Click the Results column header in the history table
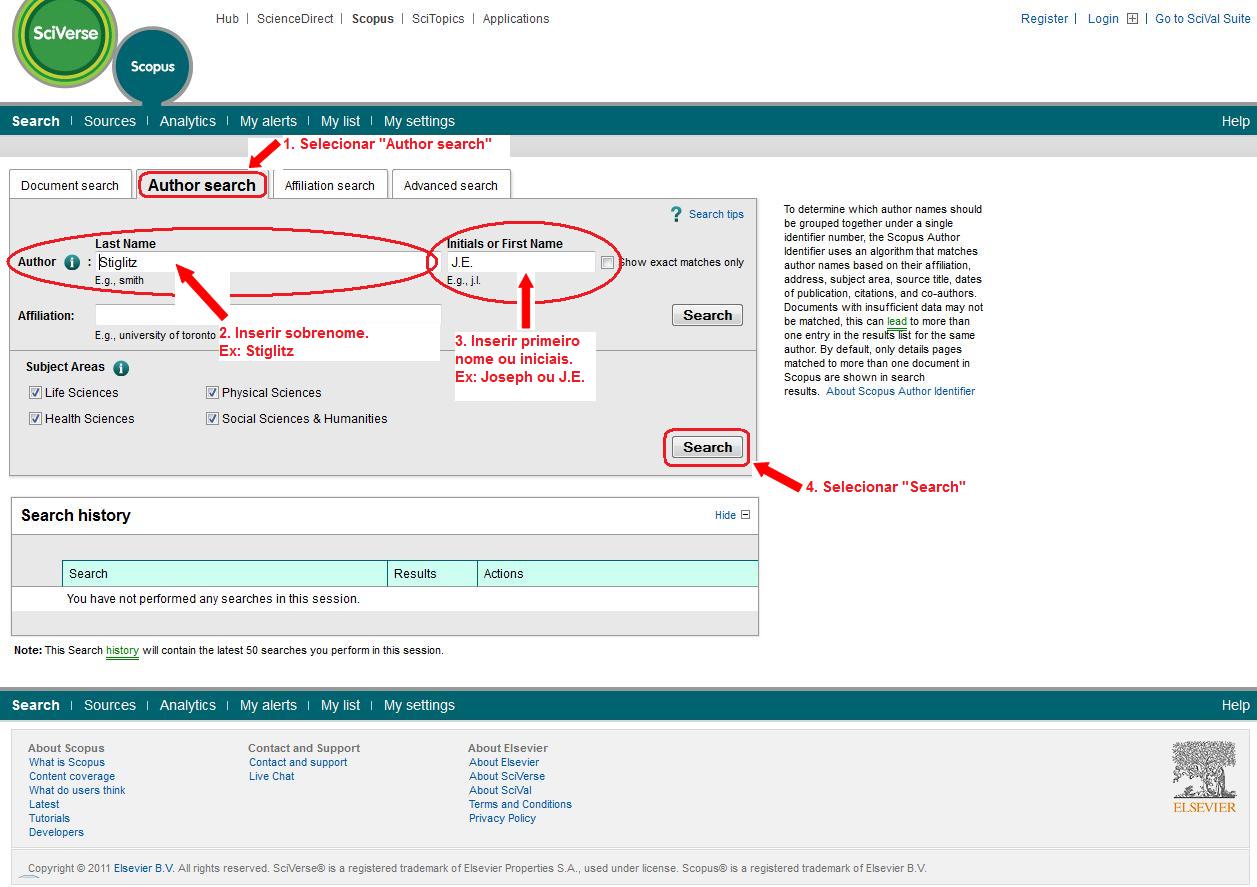This screenshot has height=887, width=1257. pyautogui.click(x=432, y=573)
